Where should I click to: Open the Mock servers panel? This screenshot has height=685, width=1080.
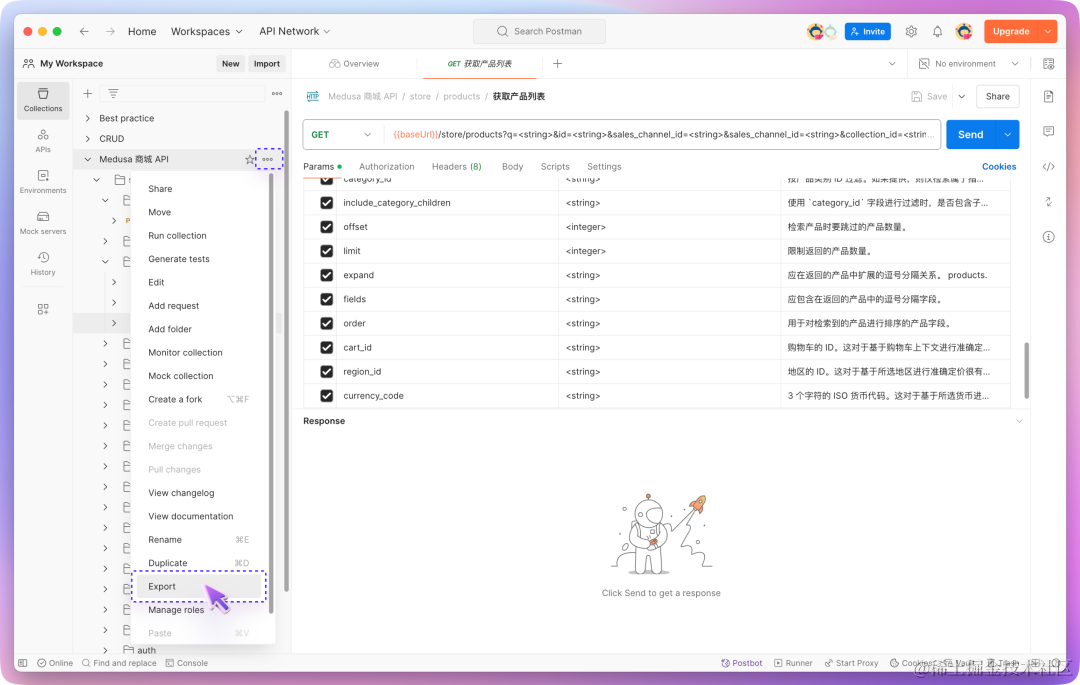click(43, 222)
